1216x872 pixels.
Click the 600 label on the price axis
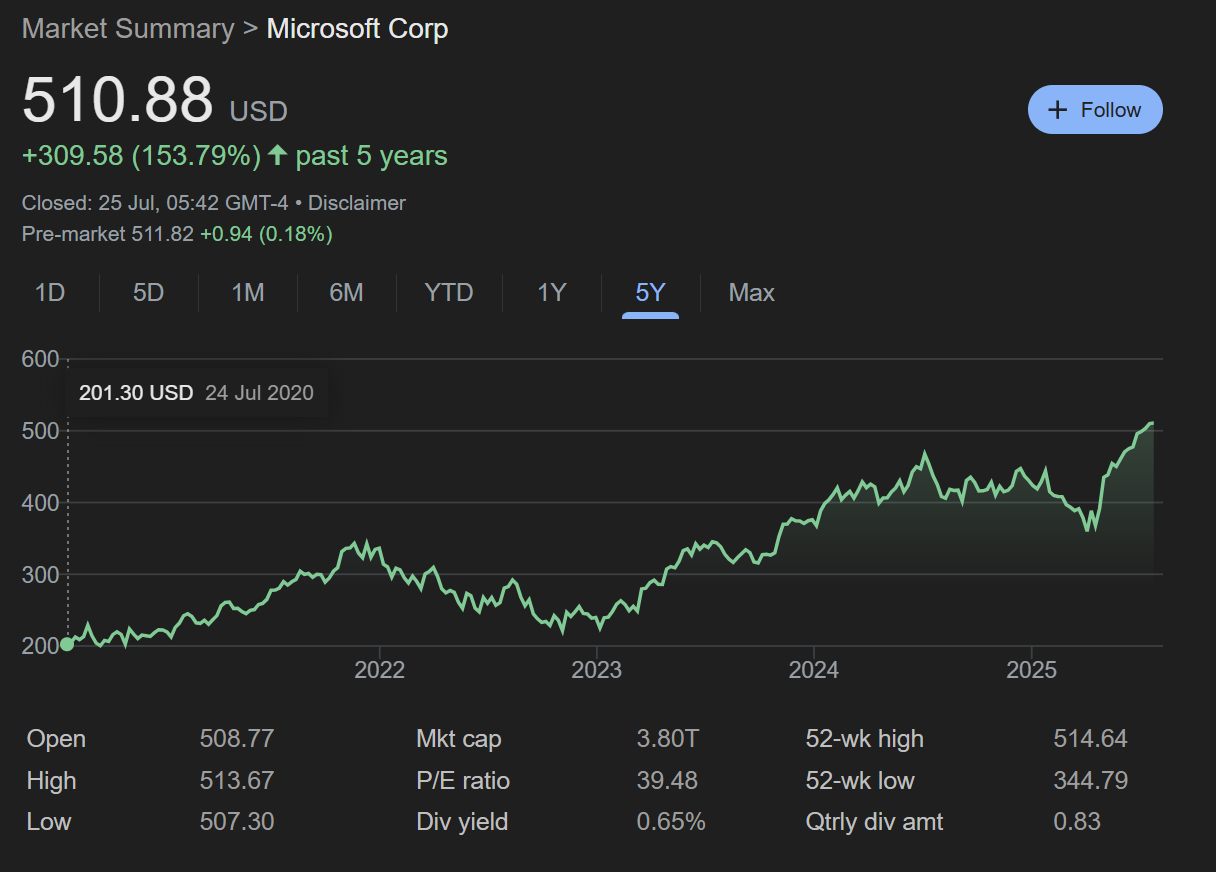click(41, 360)
